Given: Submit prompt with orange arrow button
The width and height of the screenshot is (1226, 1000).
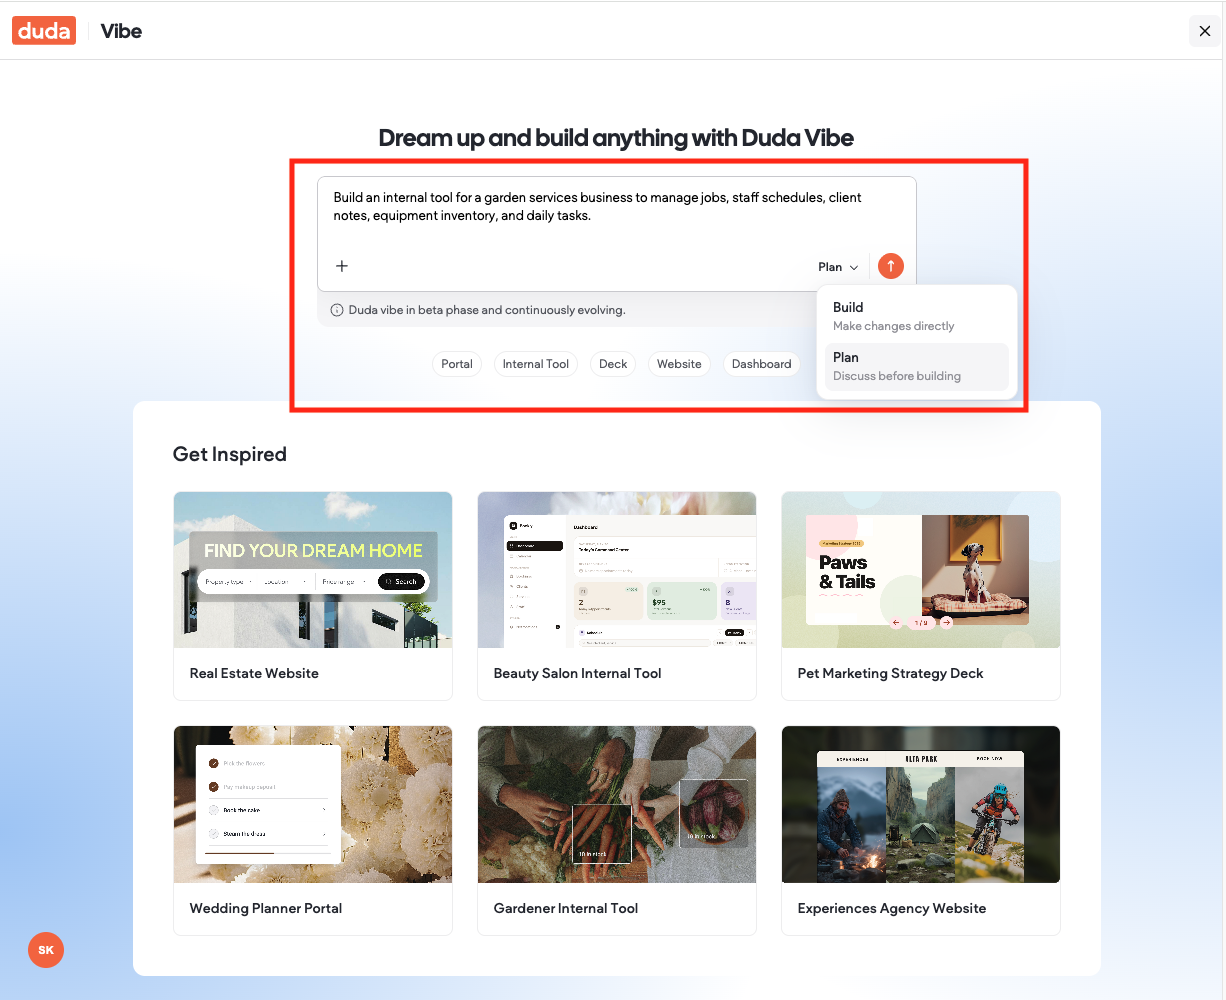Looking at the screenshot, I should click(890, 266).
